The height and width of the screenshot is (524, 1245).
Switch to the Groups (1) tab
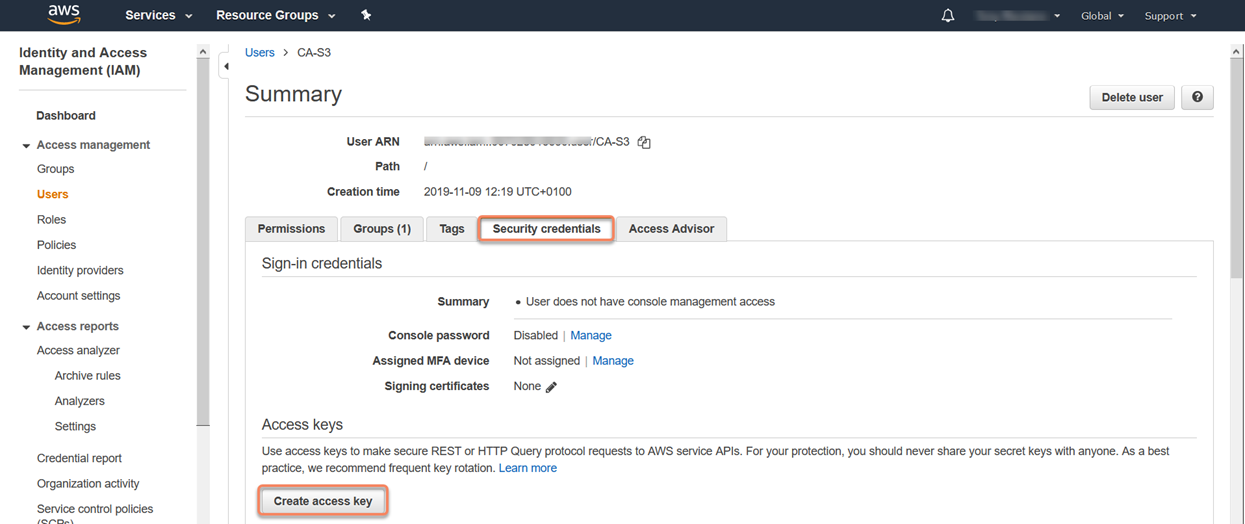[x=382, y=229]
